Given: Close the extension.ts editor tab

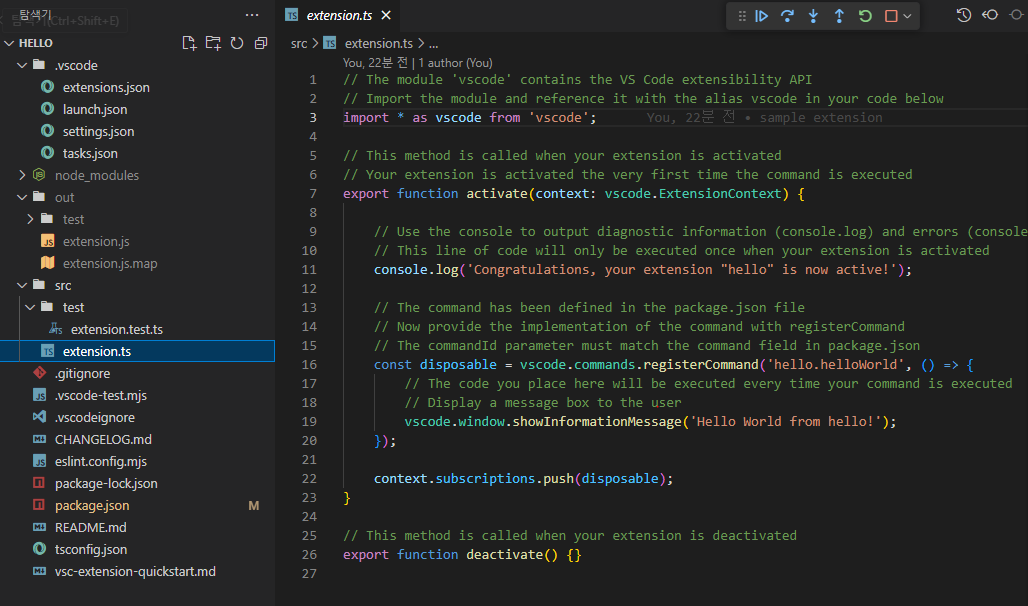Looking at the screenshot, I should 386,15.
